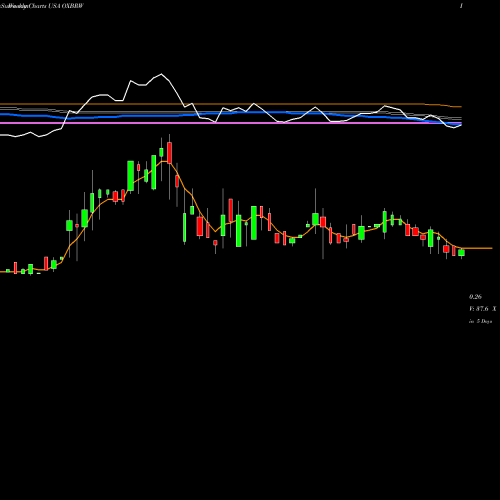Click the tallest red candlestick at the price peak

(x=169, y=153)
